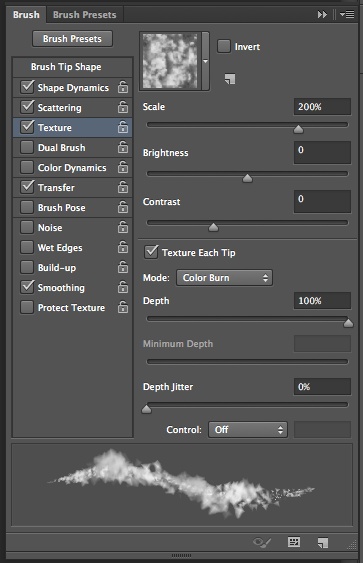Open Transfer settings row label
The width and height of the screenshot is (363, 563).
56,187
